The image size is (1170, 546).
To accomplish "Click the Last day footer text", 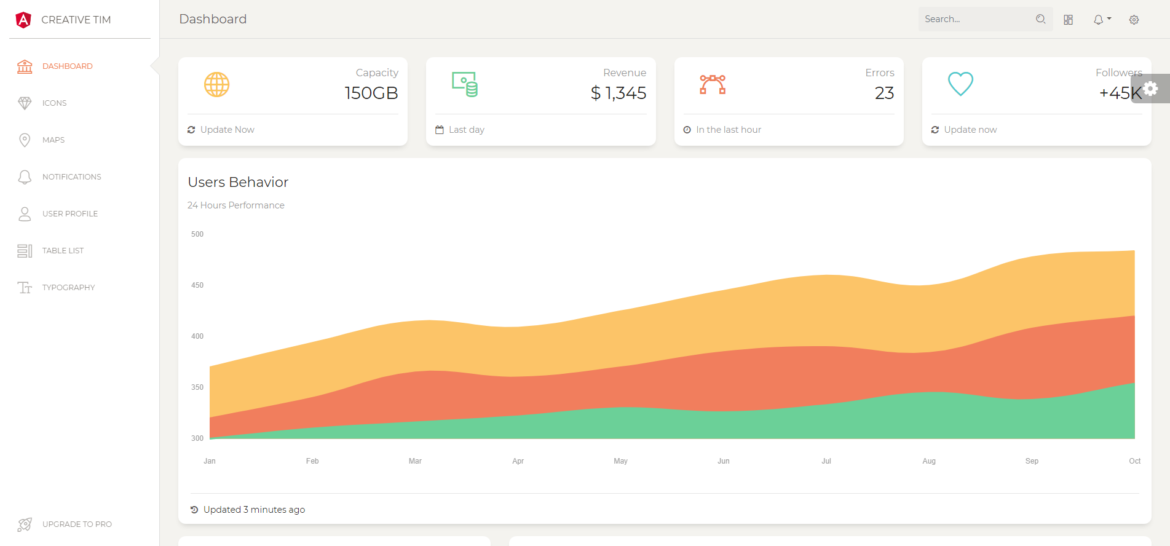I will 466,130.
